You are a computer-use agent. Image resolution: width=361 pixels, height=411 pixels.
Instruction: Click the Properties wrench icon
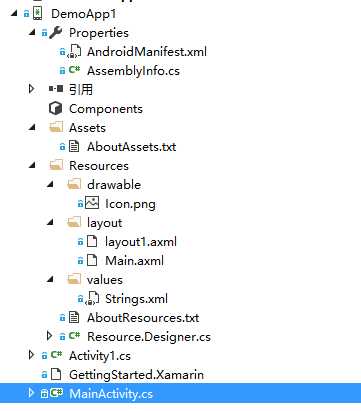click(55, 33)
